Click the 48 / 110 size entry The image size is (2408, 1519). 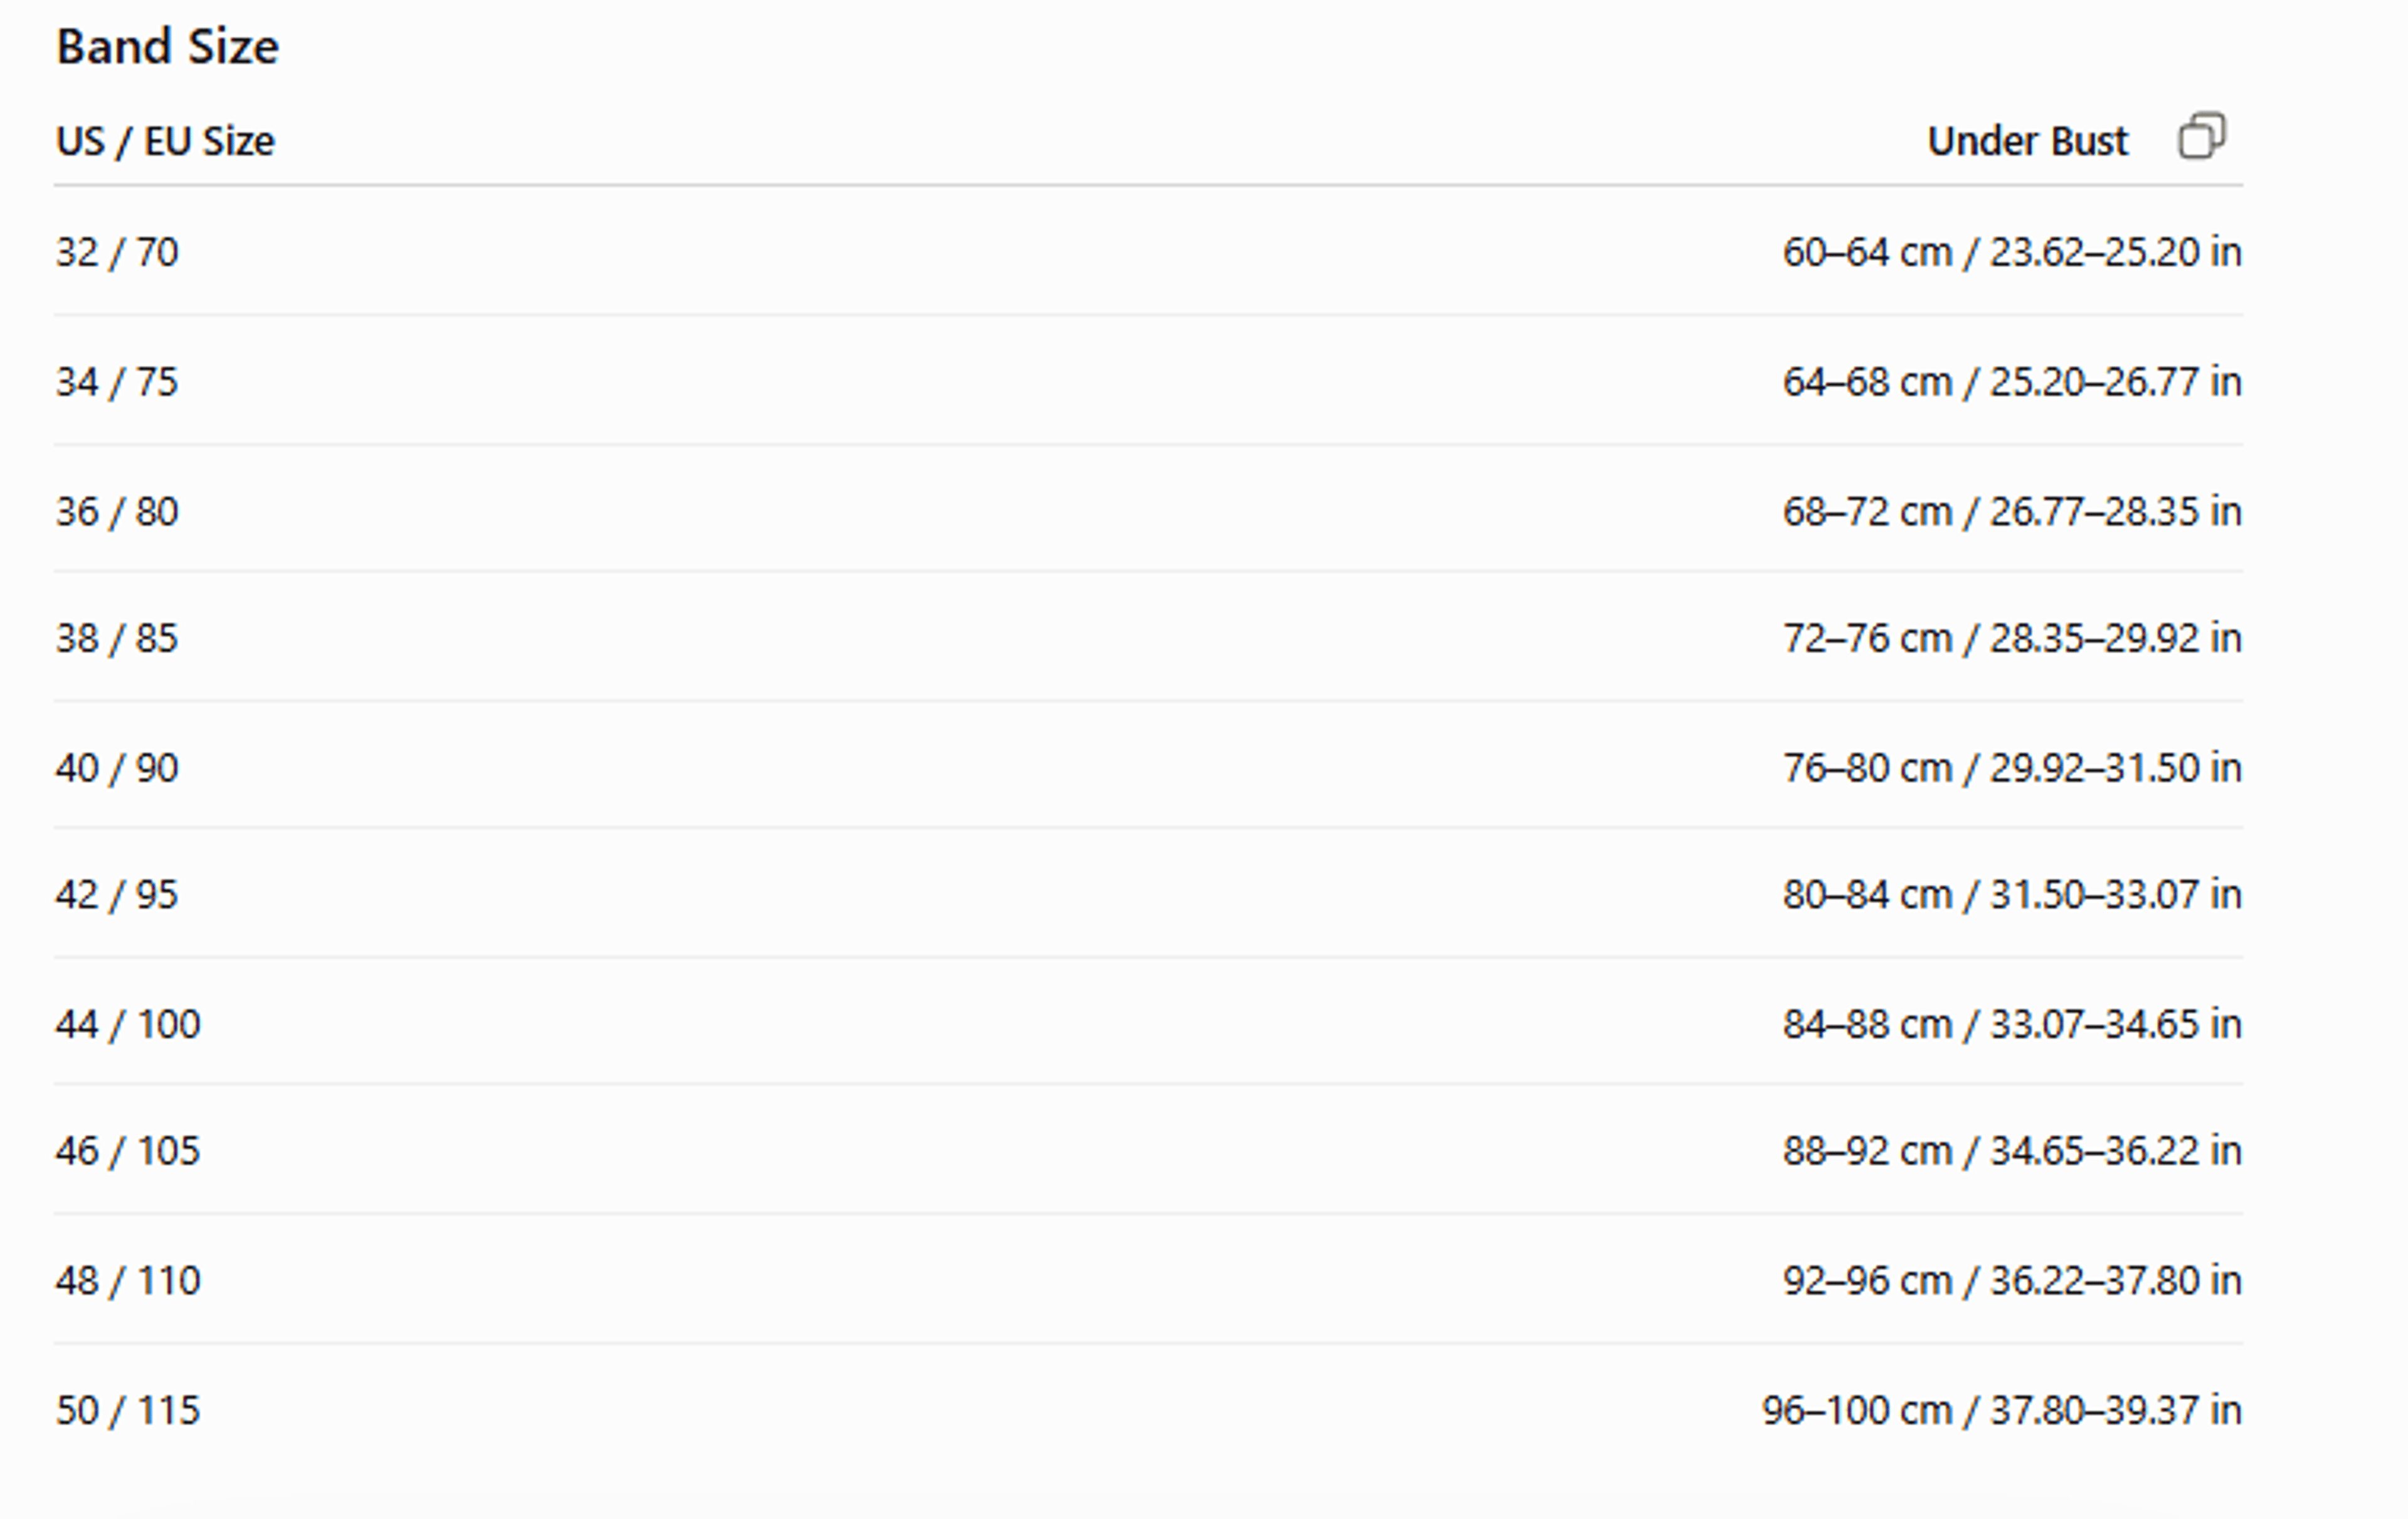[x=128, y=1281]
